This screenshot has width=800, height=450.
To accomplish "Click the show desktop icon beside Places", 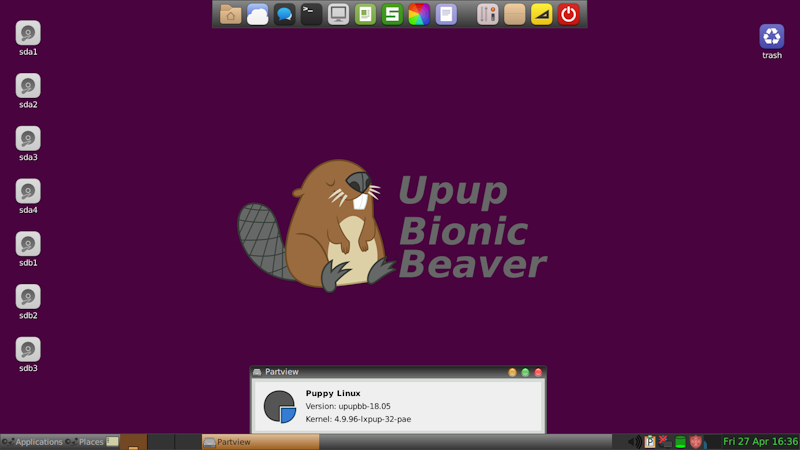I will 112,442.
